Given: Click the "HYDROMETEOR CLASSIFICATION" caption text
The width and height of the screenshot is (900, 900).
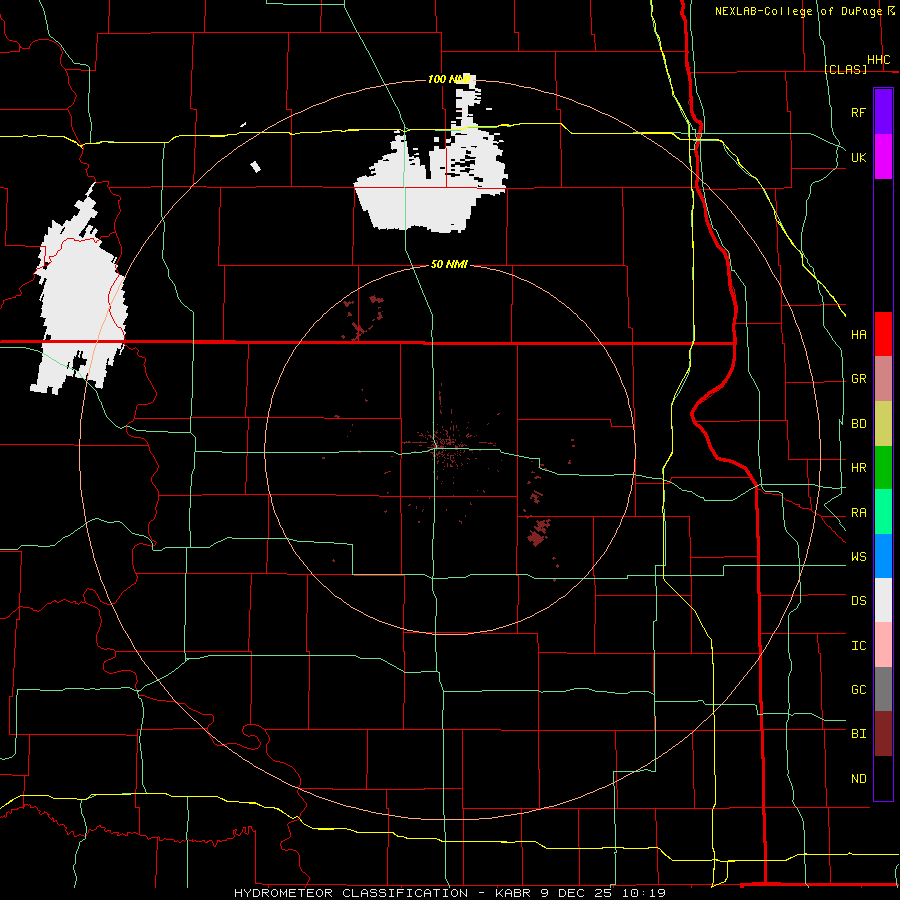Looking at the screenshot, I should point(351,893).
